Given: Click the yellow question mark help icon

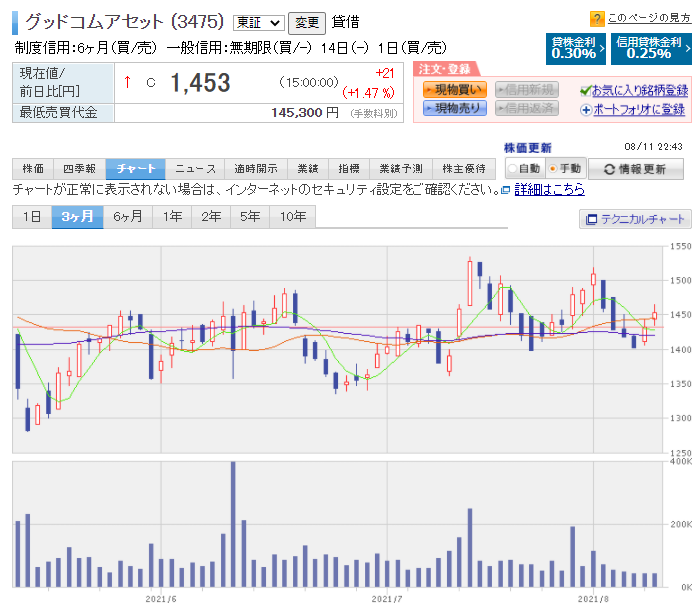Looking at the screenshot, I should pos(597,19).
